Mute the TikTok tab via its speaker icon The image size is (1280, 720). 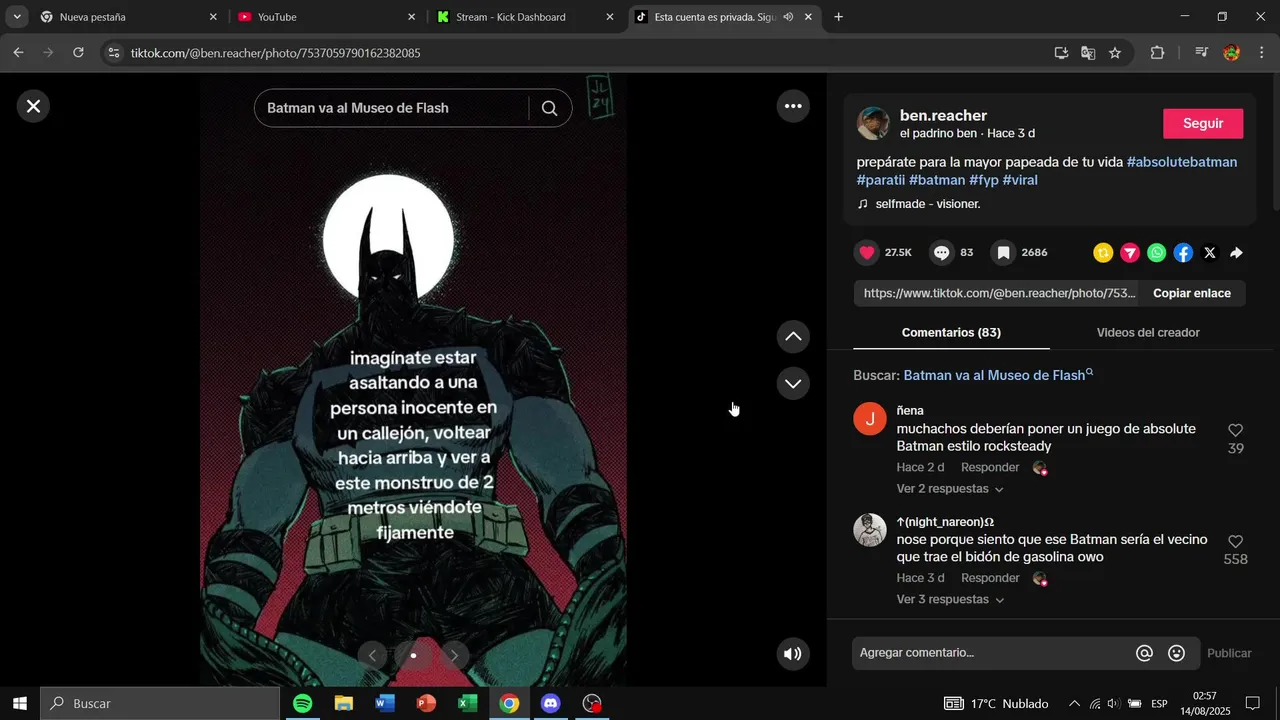click(788, 17)
